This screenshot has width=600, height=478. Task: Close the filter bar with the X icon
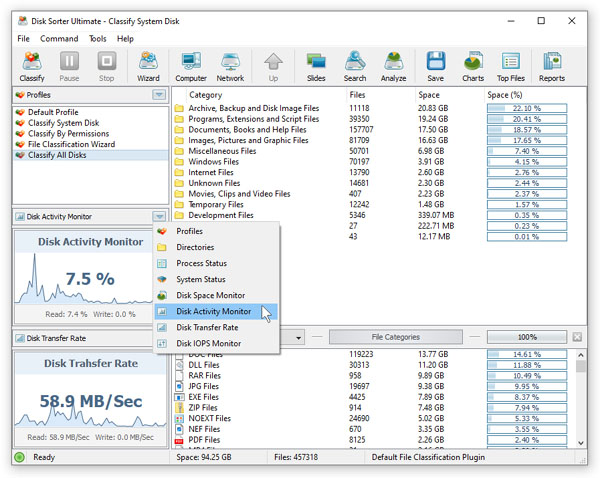tap(577, 337)
